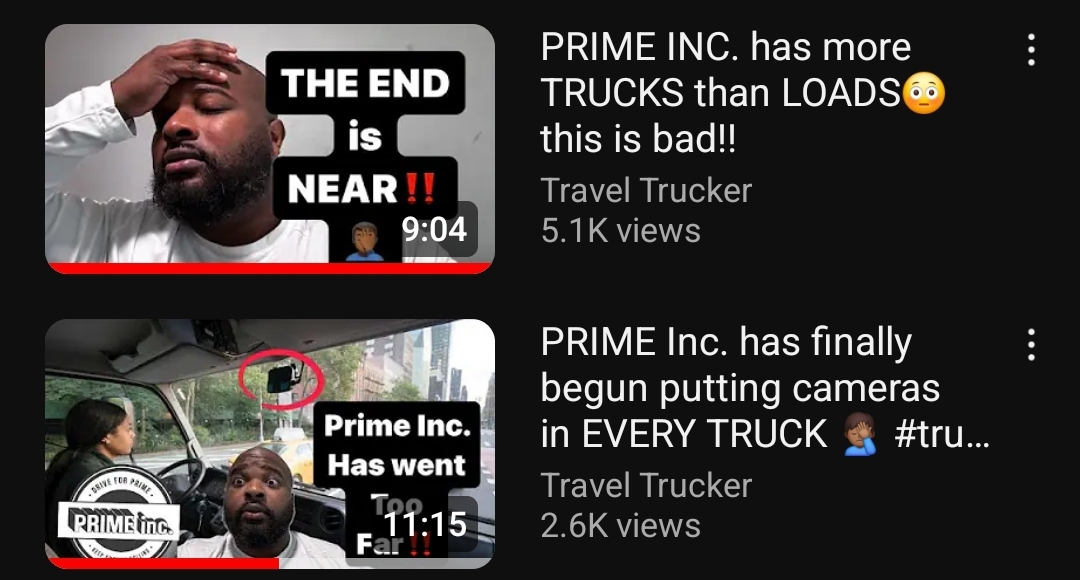The image size is (1080, 580).
Task: Open video titled PRIME Inc. has finally begun
Action: pyautogui.click(x=765, y=389)
